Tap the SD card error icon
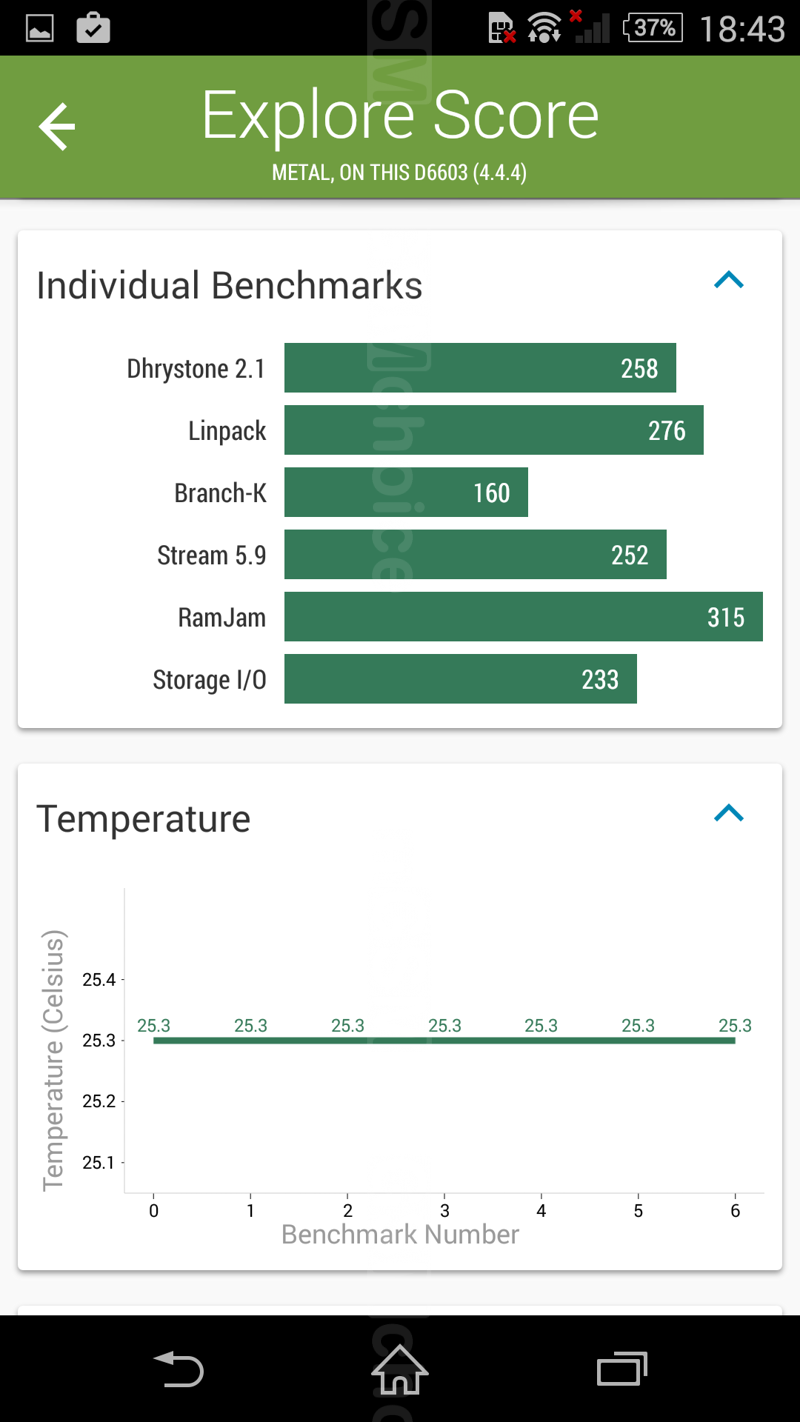Screen dimensions: 800x1422 point(502,28)
